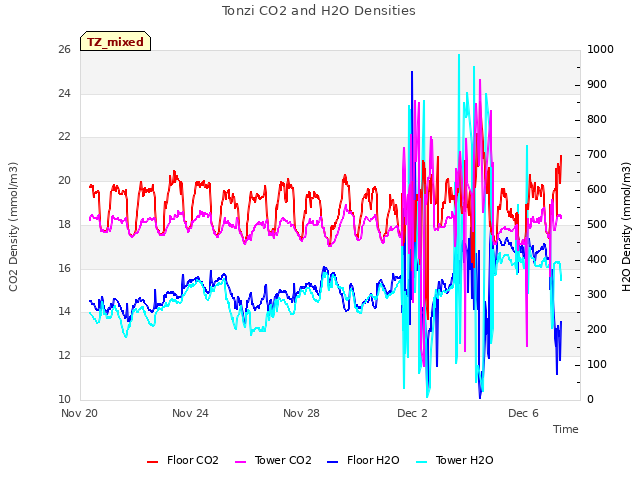The width and height of the screenshot is (640, 480).
Task: Click the Nov 24 x-axis tick label
Action: click(x=190, y=413)
